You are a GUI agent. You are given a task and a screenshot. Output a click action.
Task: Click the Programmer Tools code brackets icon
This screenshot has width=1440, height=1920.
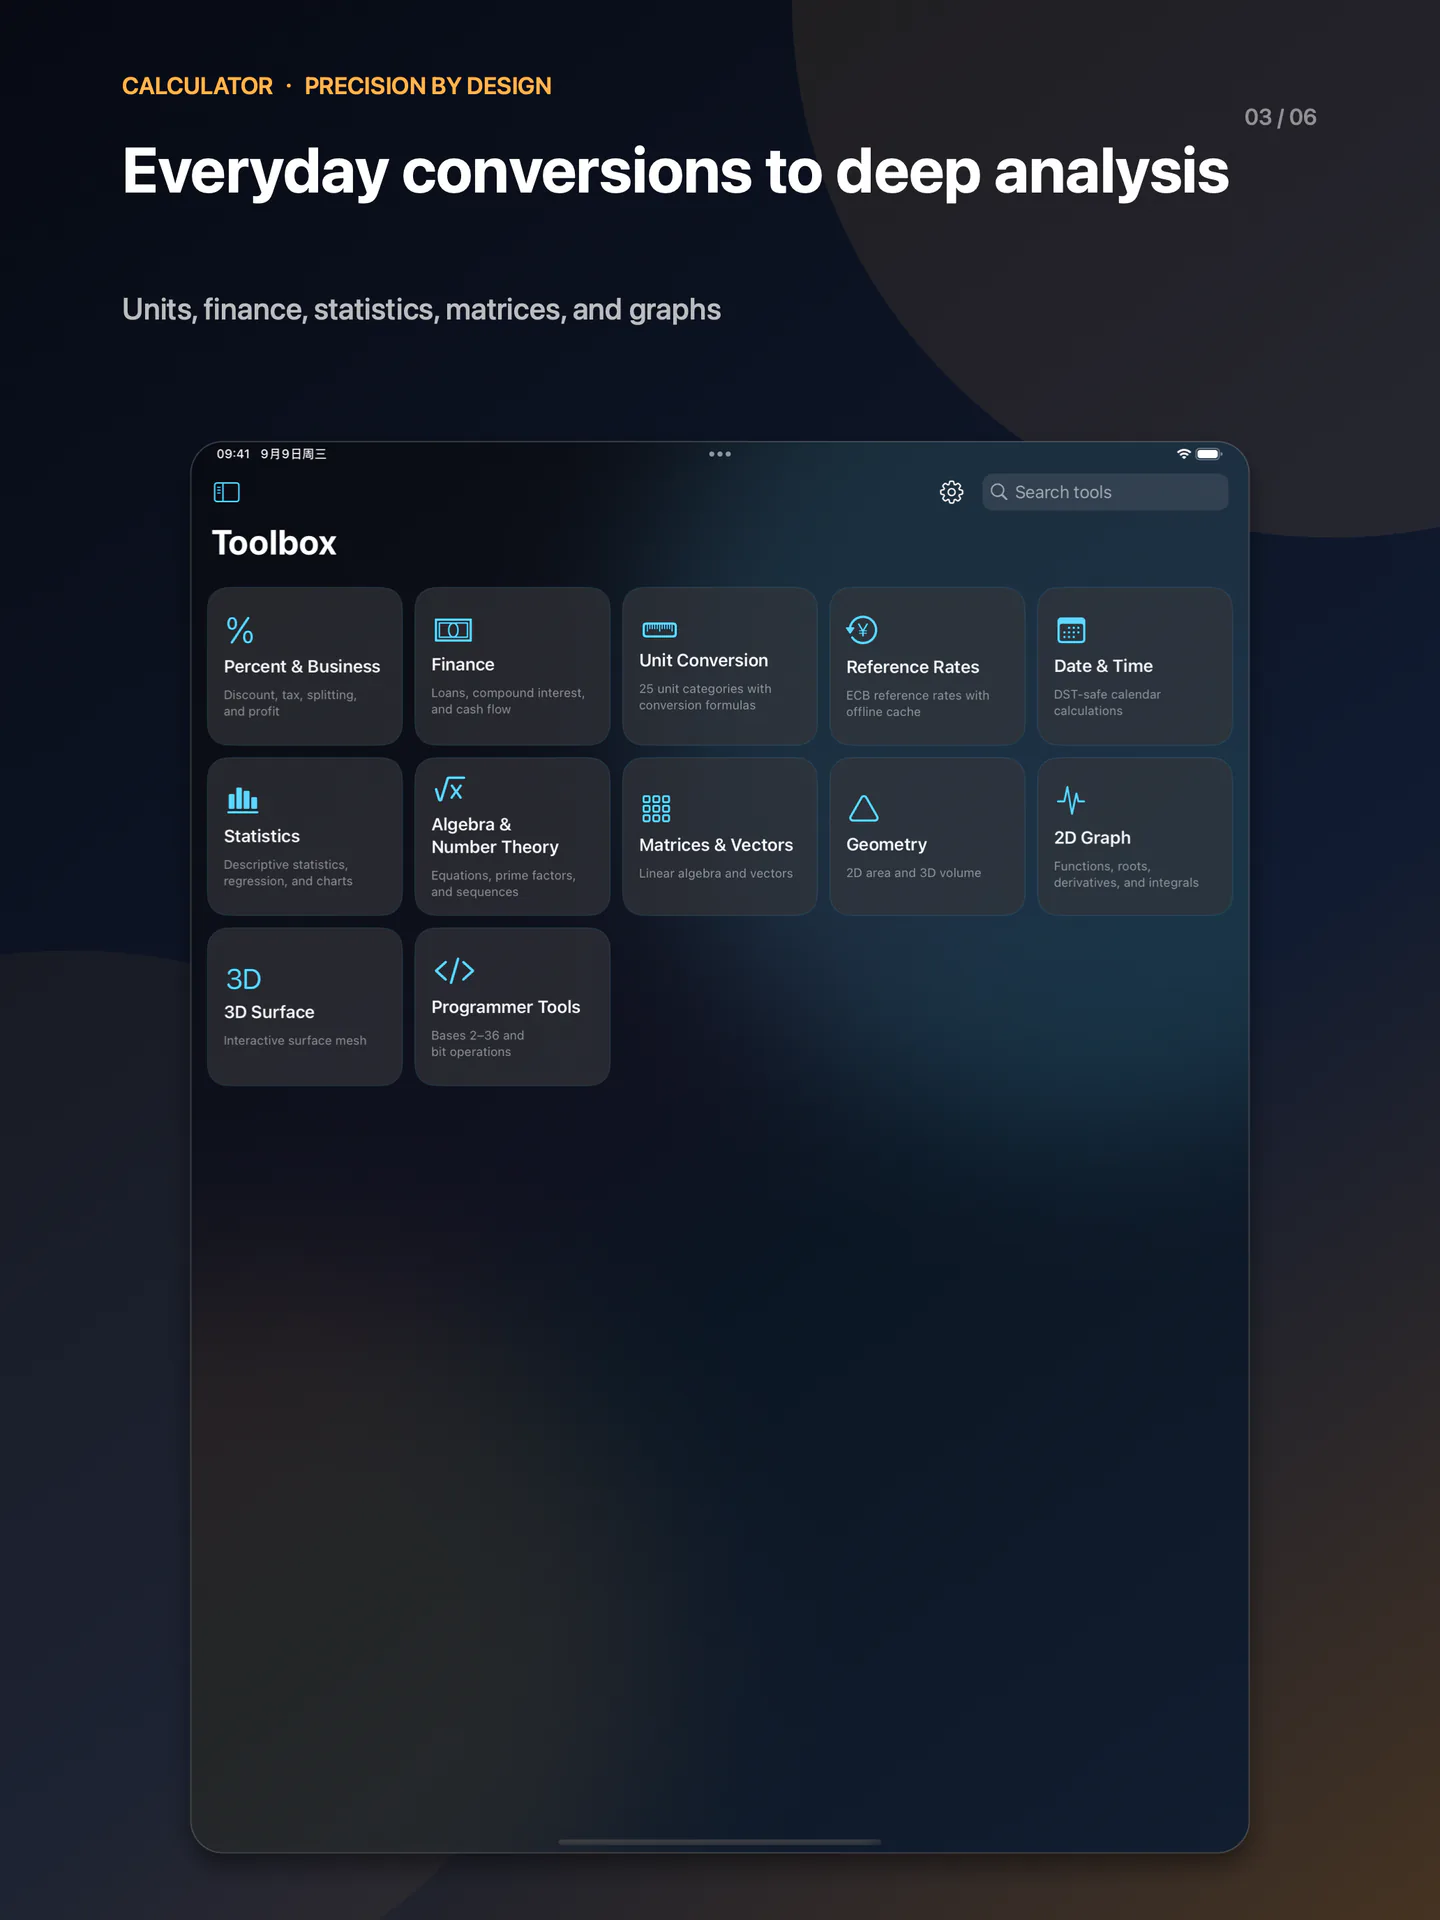click(x=454, y=971)
